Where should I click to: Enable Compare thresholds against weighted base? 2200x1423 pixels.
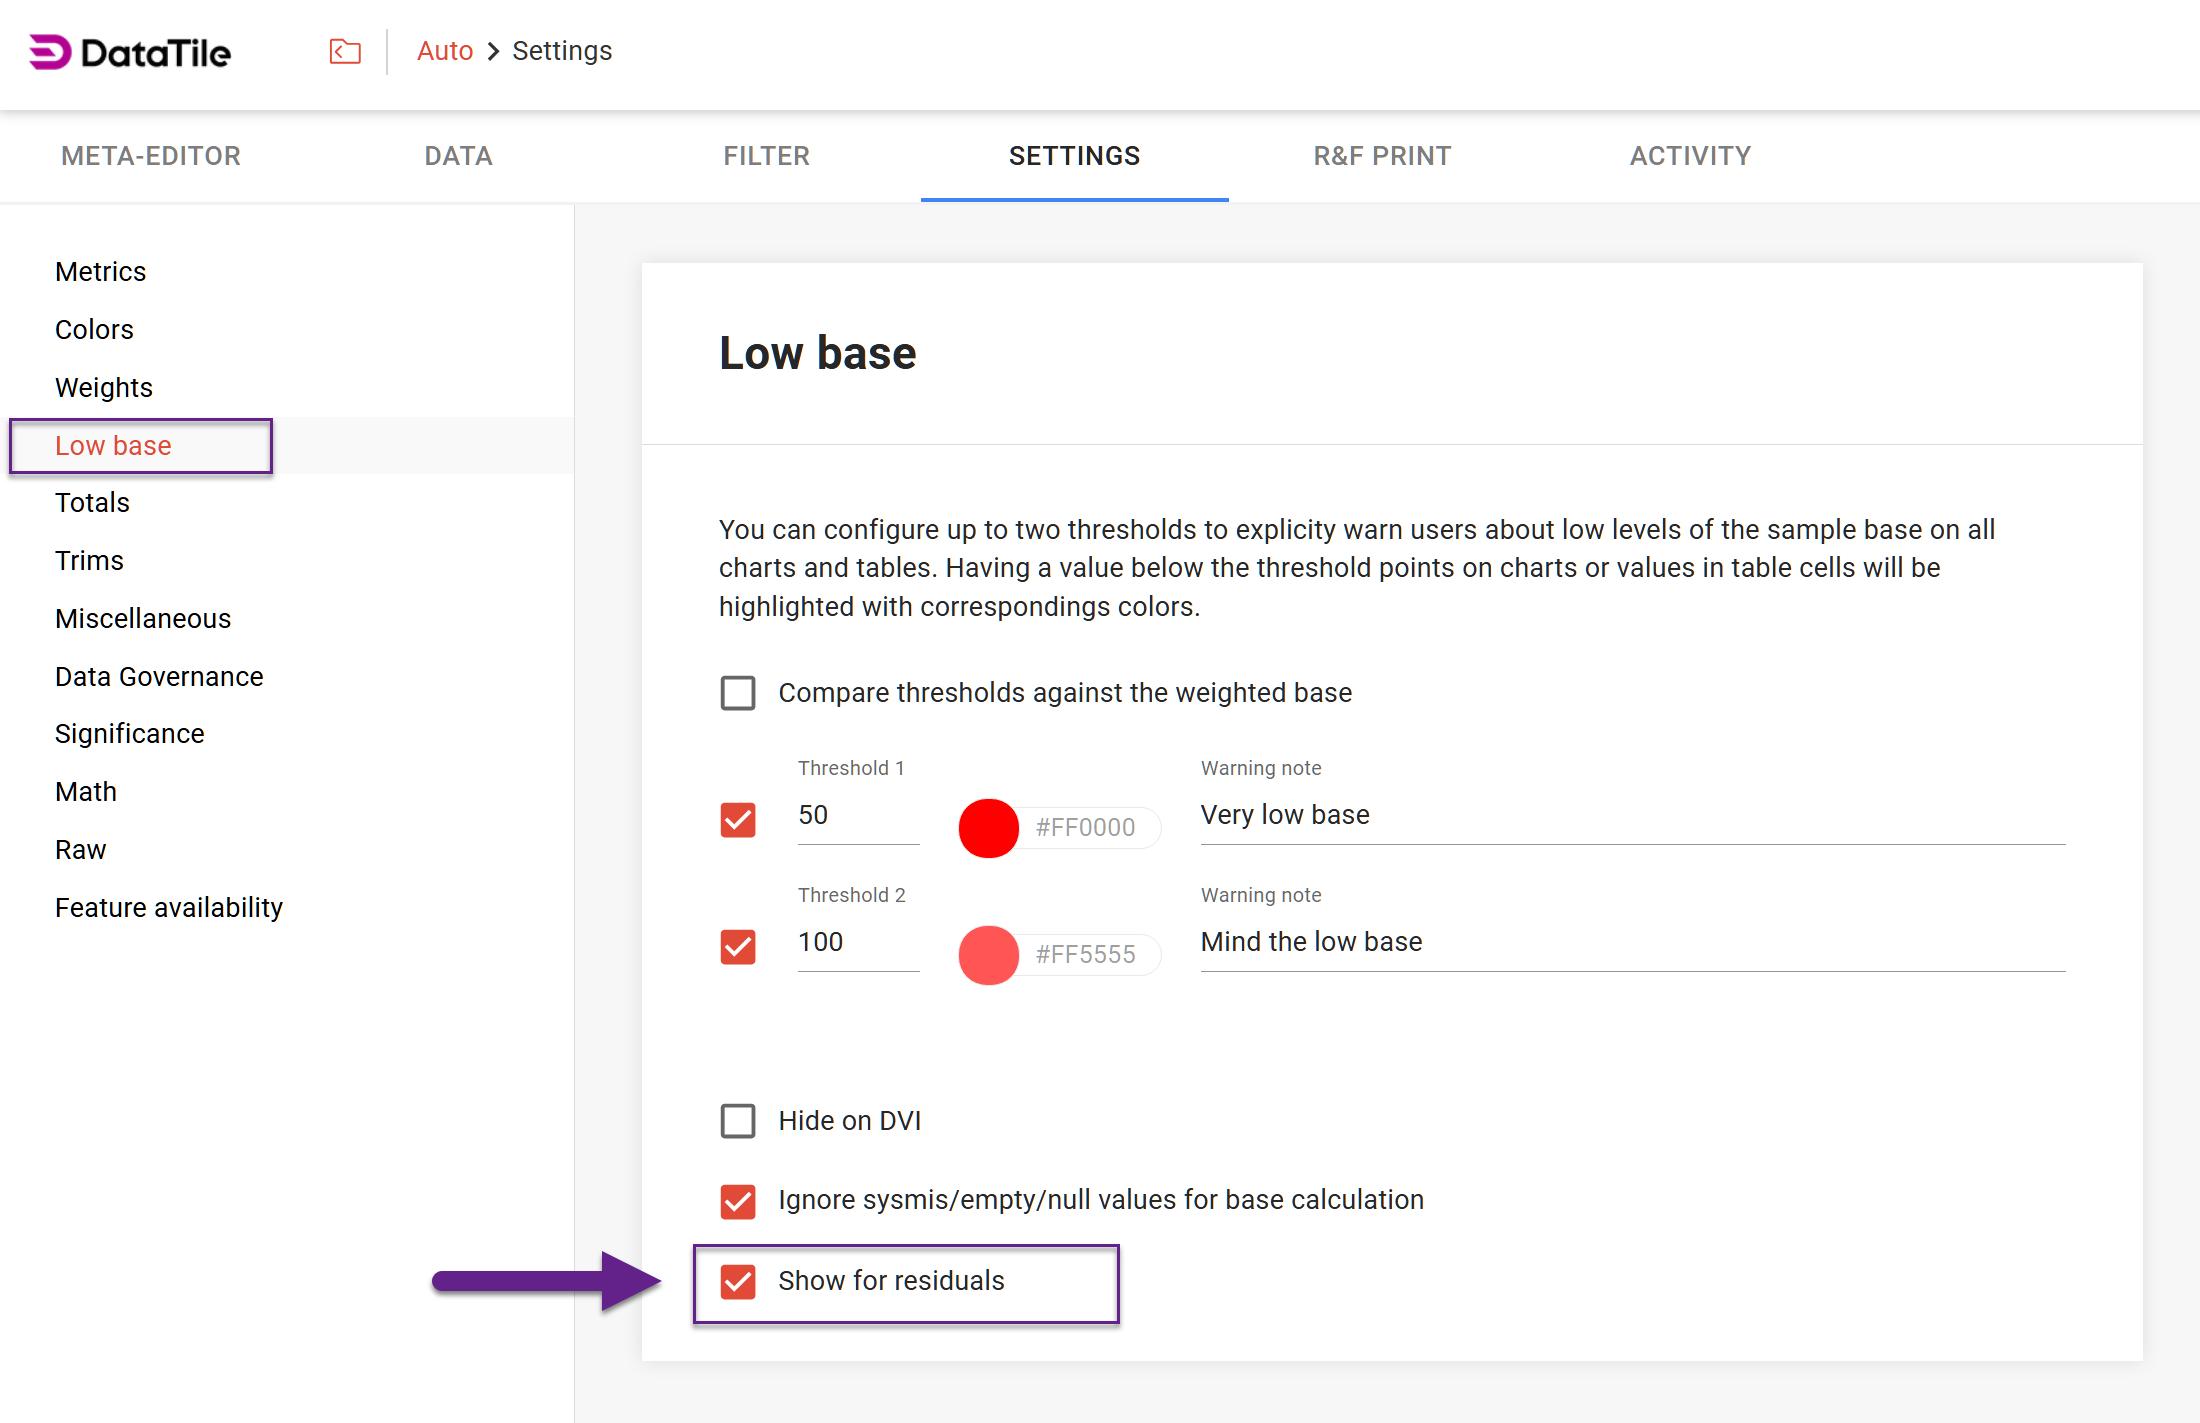[738, 693]
